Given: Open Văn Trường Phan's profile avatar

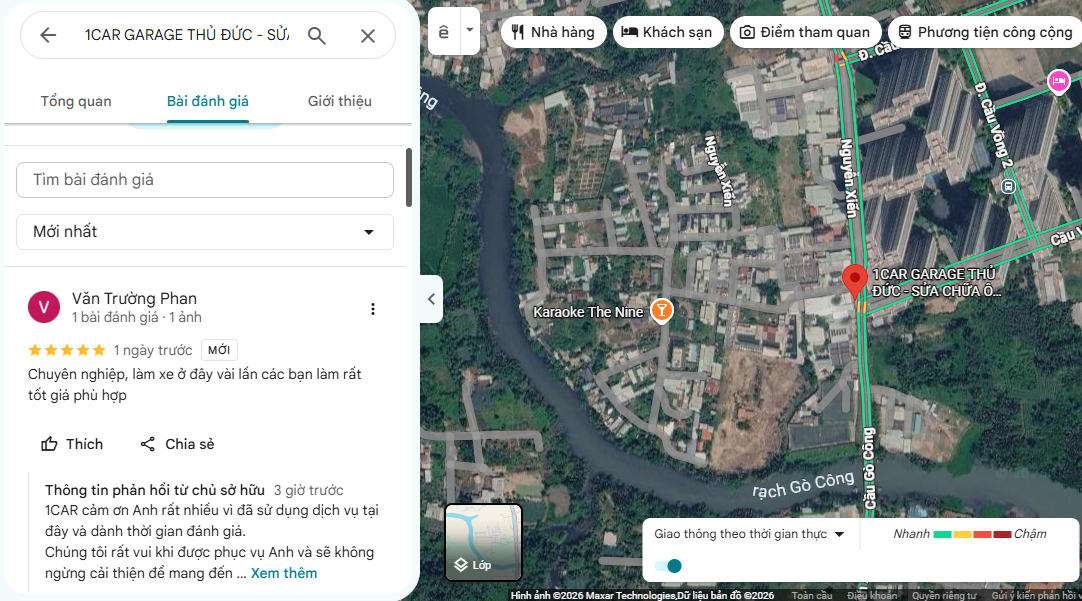Looking at the screenshot, I should click(x=43, y=307).
